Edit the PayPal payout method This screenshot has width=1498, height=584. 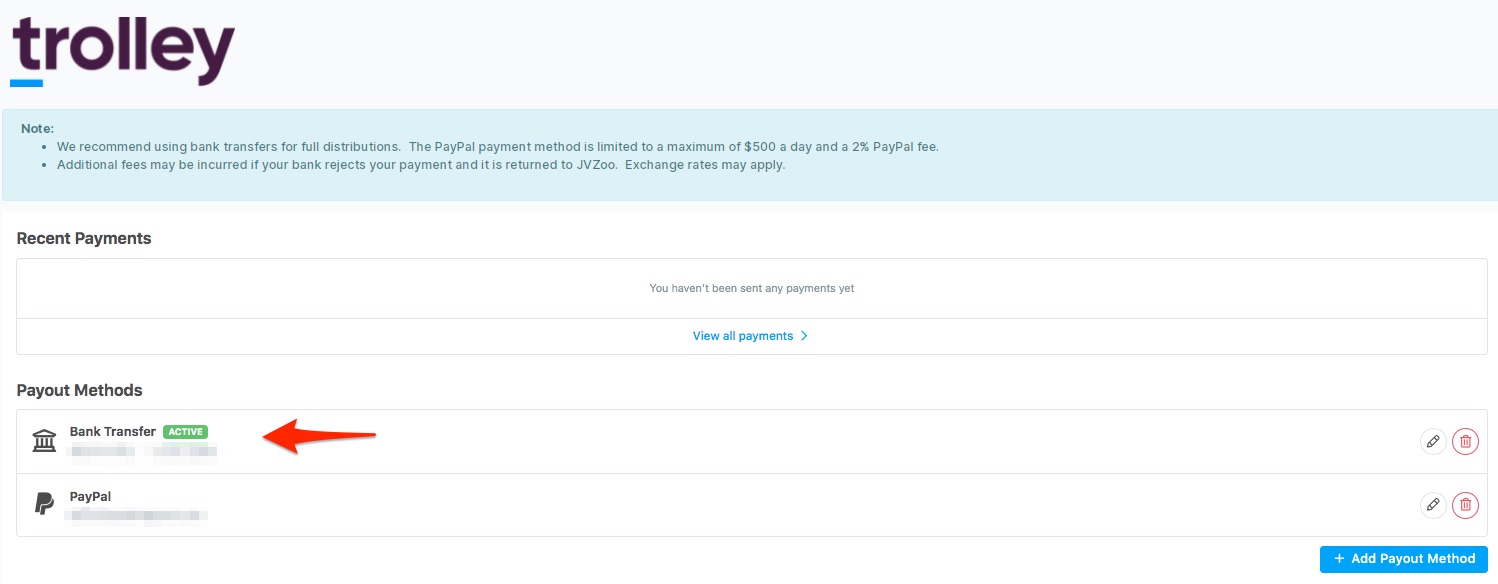[1433, 505]
